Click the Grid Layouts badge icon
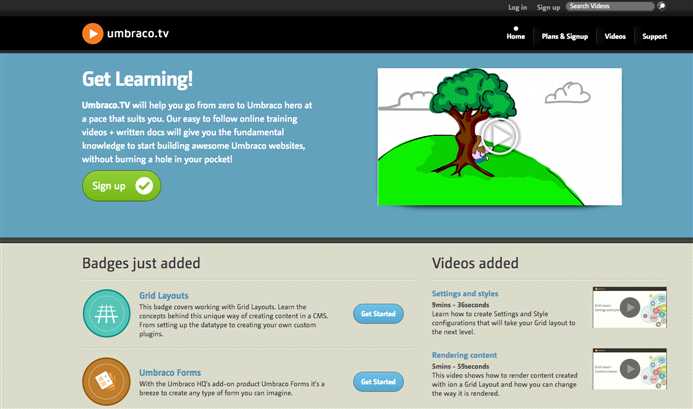This screenshot has width=693, height=409. click(106, 313)
